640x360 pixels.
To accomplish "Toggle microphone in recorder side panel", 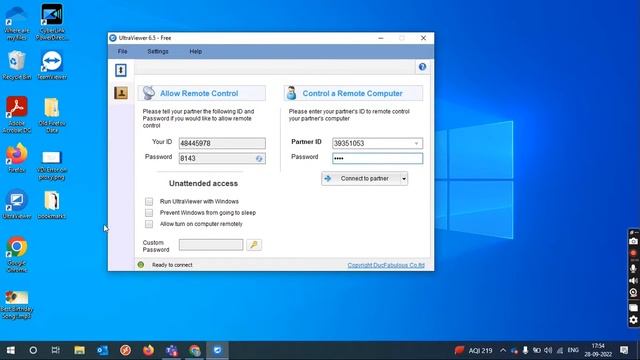I will coord(633,268).
